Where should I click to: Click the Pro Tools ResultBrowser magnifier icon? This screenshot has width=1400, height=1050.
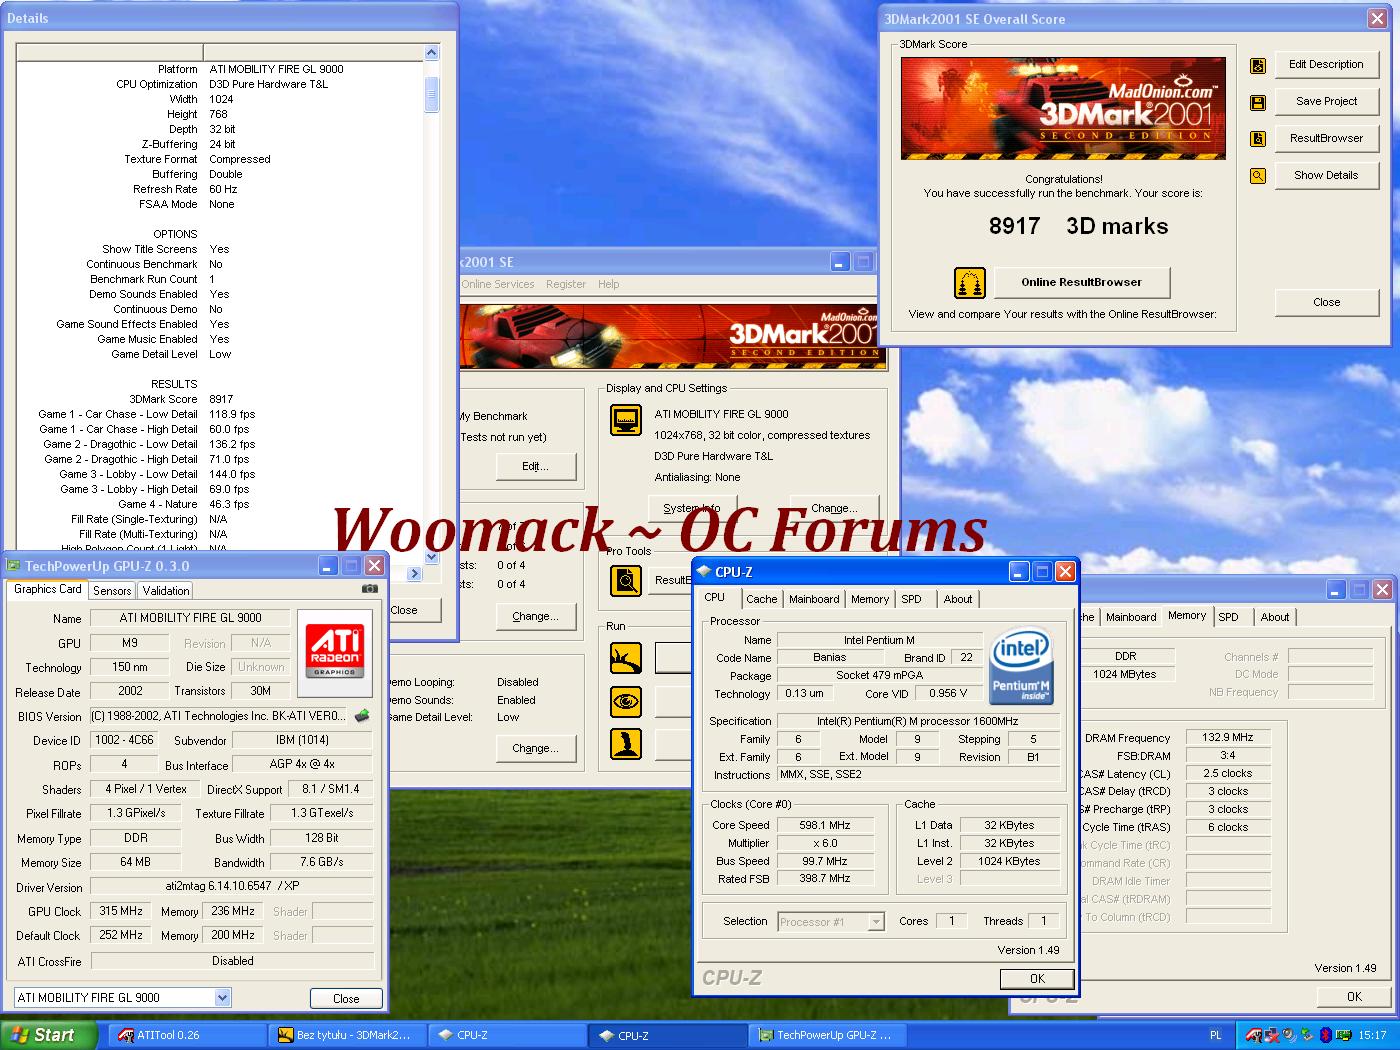pyautogui.click(x=626, y=580)
